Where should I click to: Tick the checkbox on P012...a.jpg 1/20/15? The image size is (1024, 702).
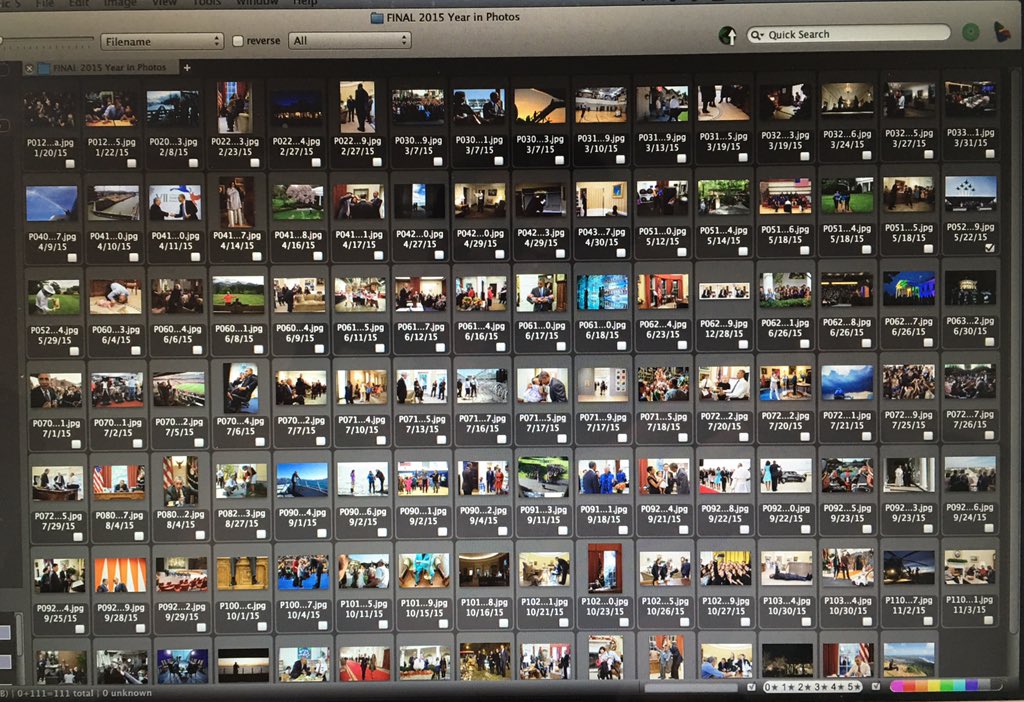coord(70,164)
